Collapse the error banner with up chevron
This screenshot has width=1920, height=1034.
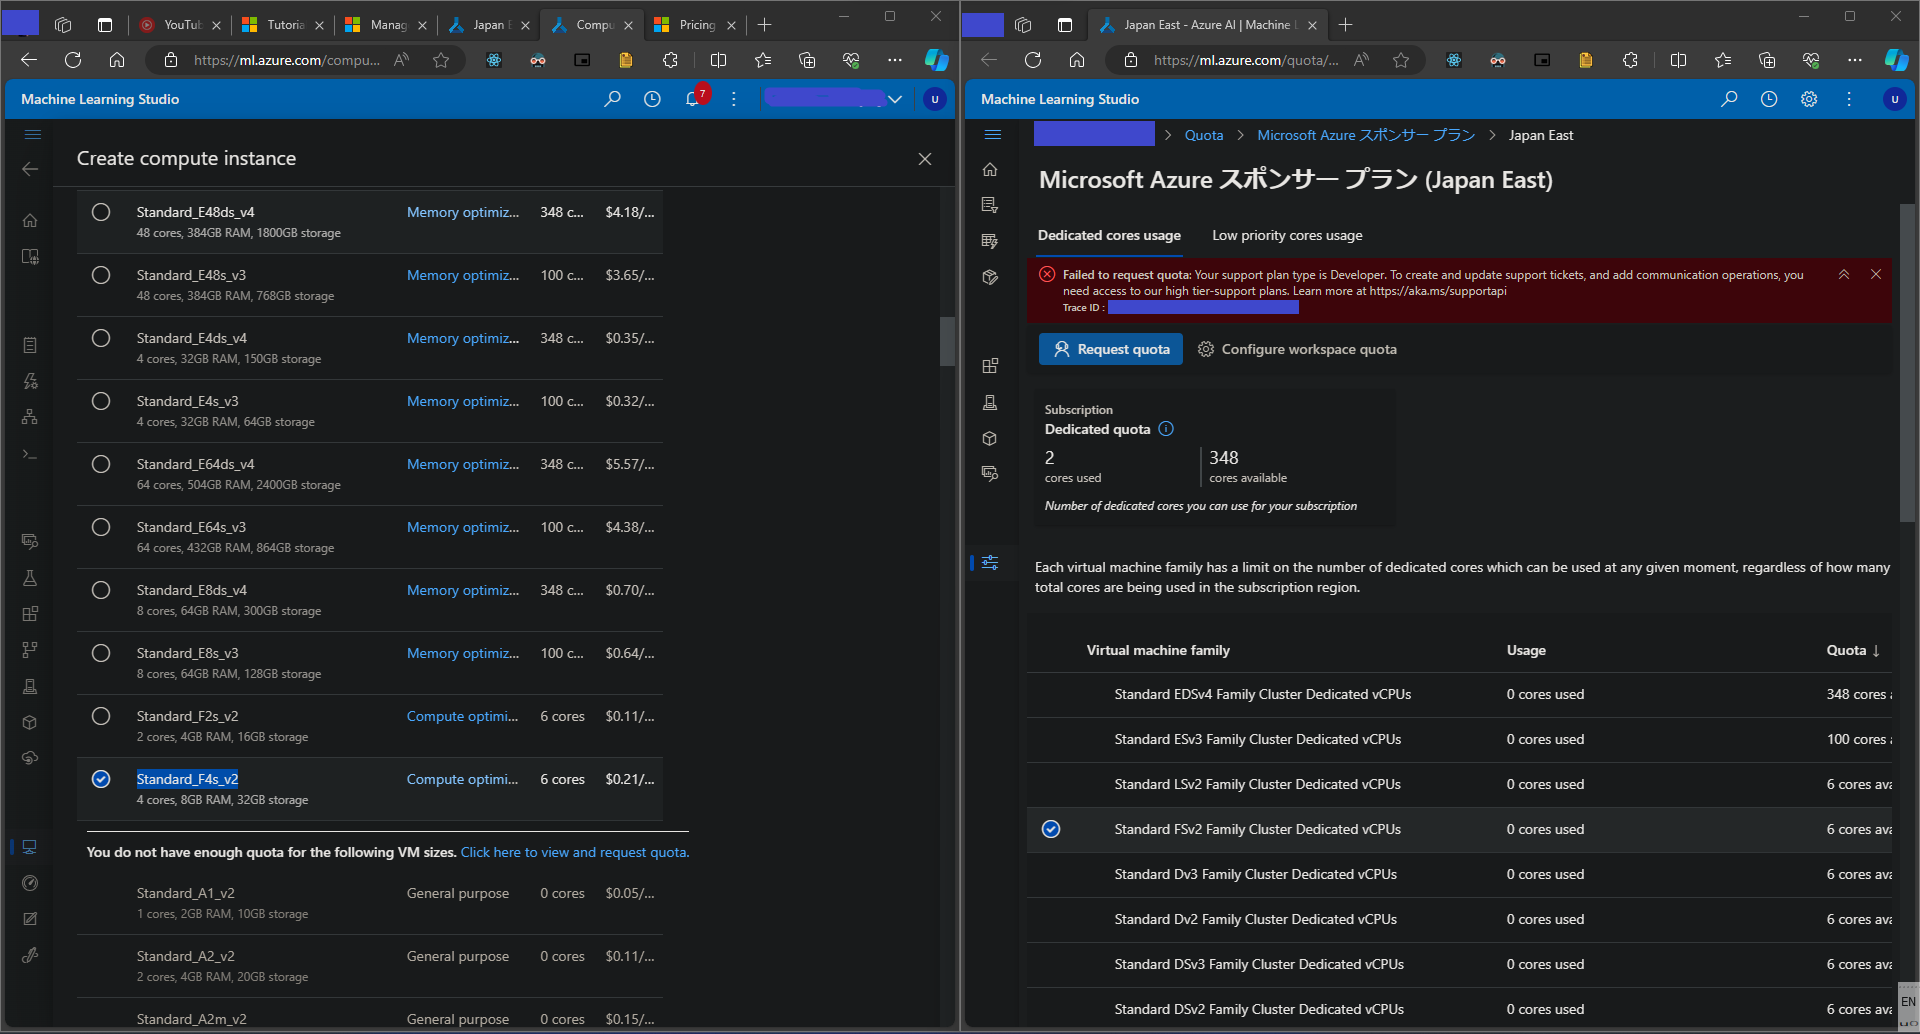[1844, 274]
